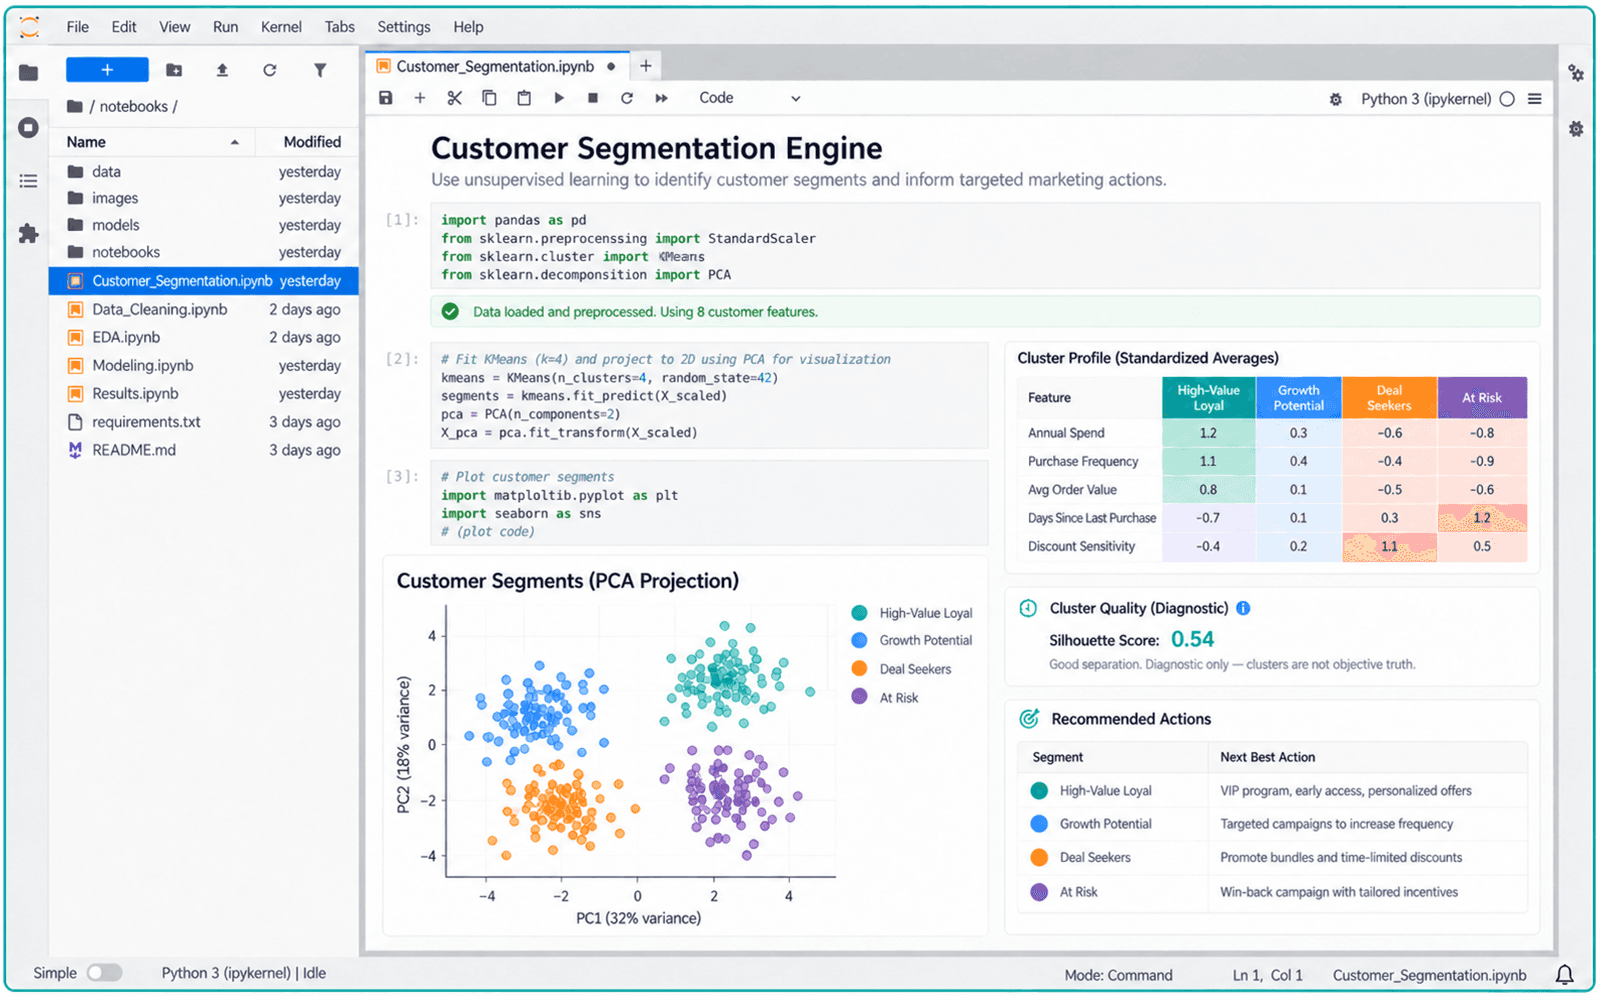Open the notifications bell icon

(x=1565, y=974)
